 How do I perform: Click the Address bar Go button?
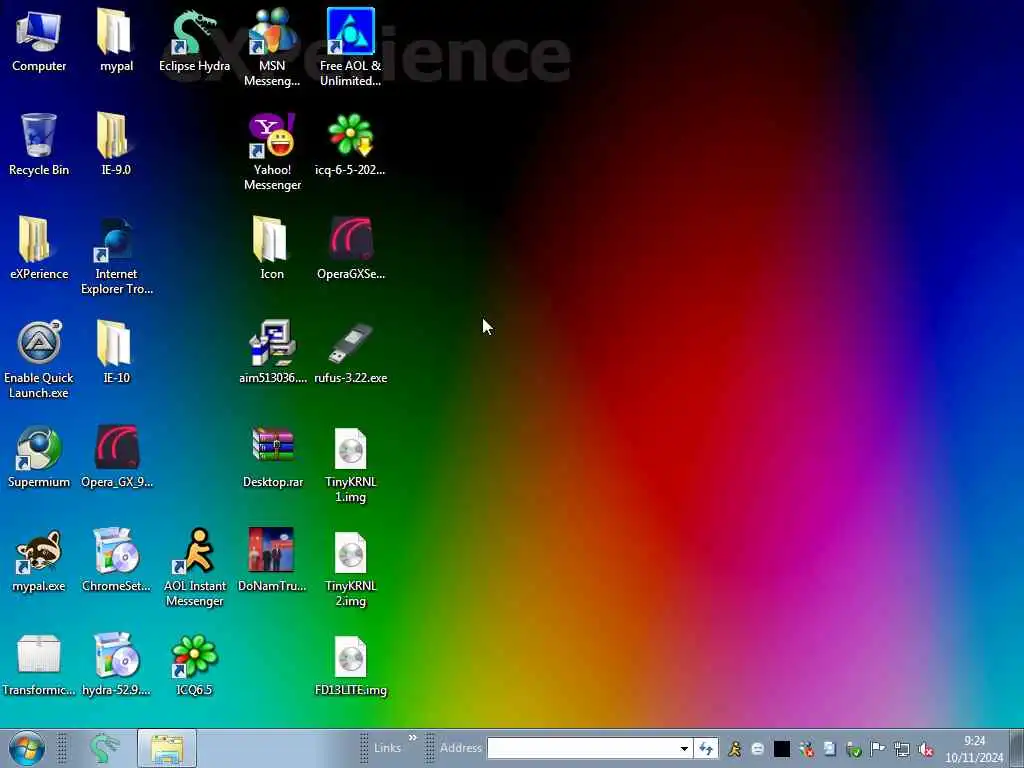tap(706, 748)
